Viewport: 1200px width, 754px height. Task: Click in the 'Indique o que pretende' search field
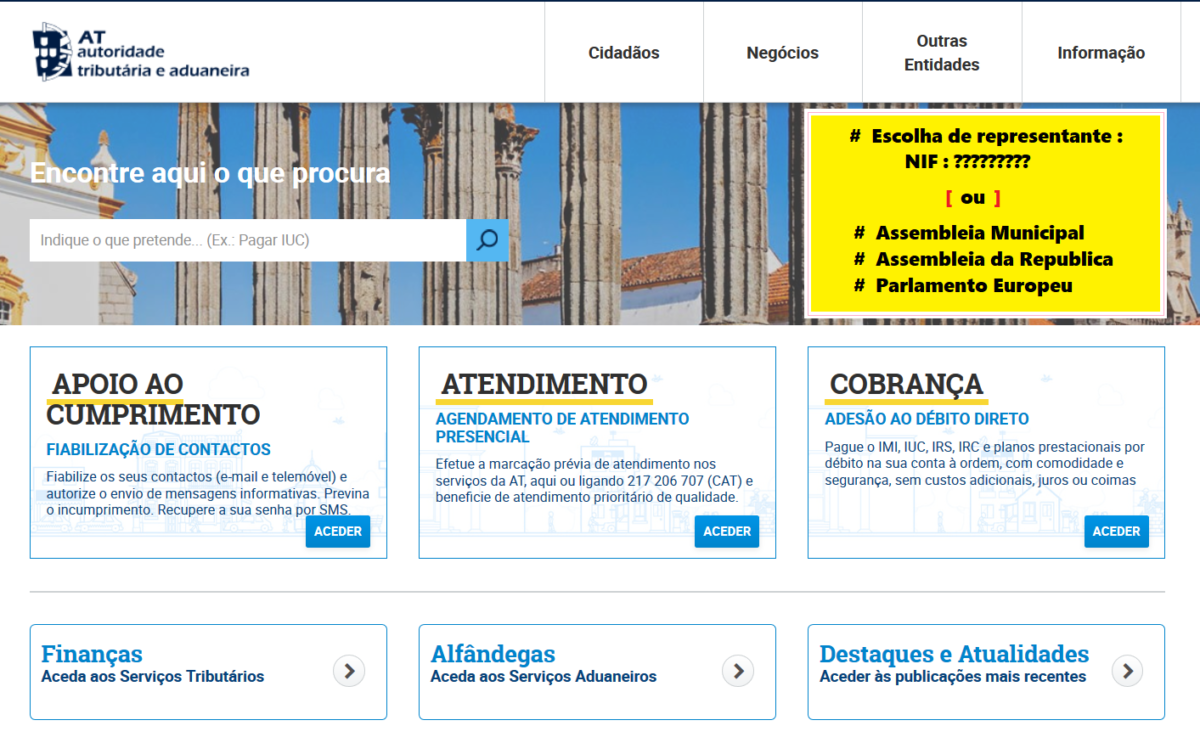click(x=248, y=240)
